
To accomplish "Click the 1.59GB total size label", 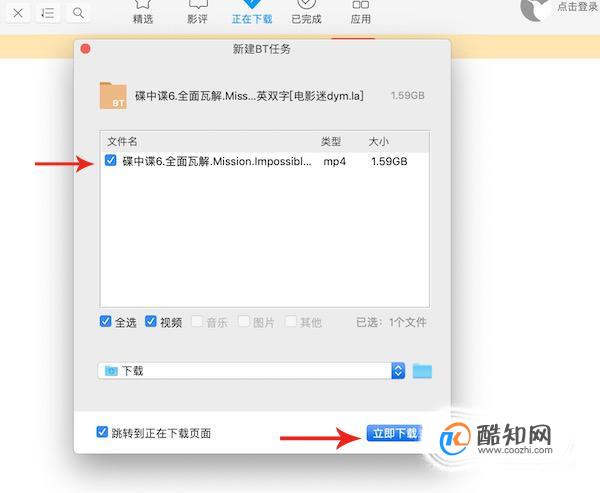I will pyautogui.click(x=408, y=96).
